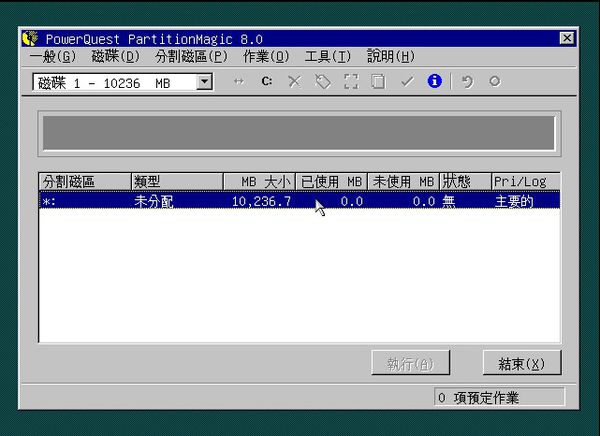Click the discard all changes circle icon

[495, 81]
